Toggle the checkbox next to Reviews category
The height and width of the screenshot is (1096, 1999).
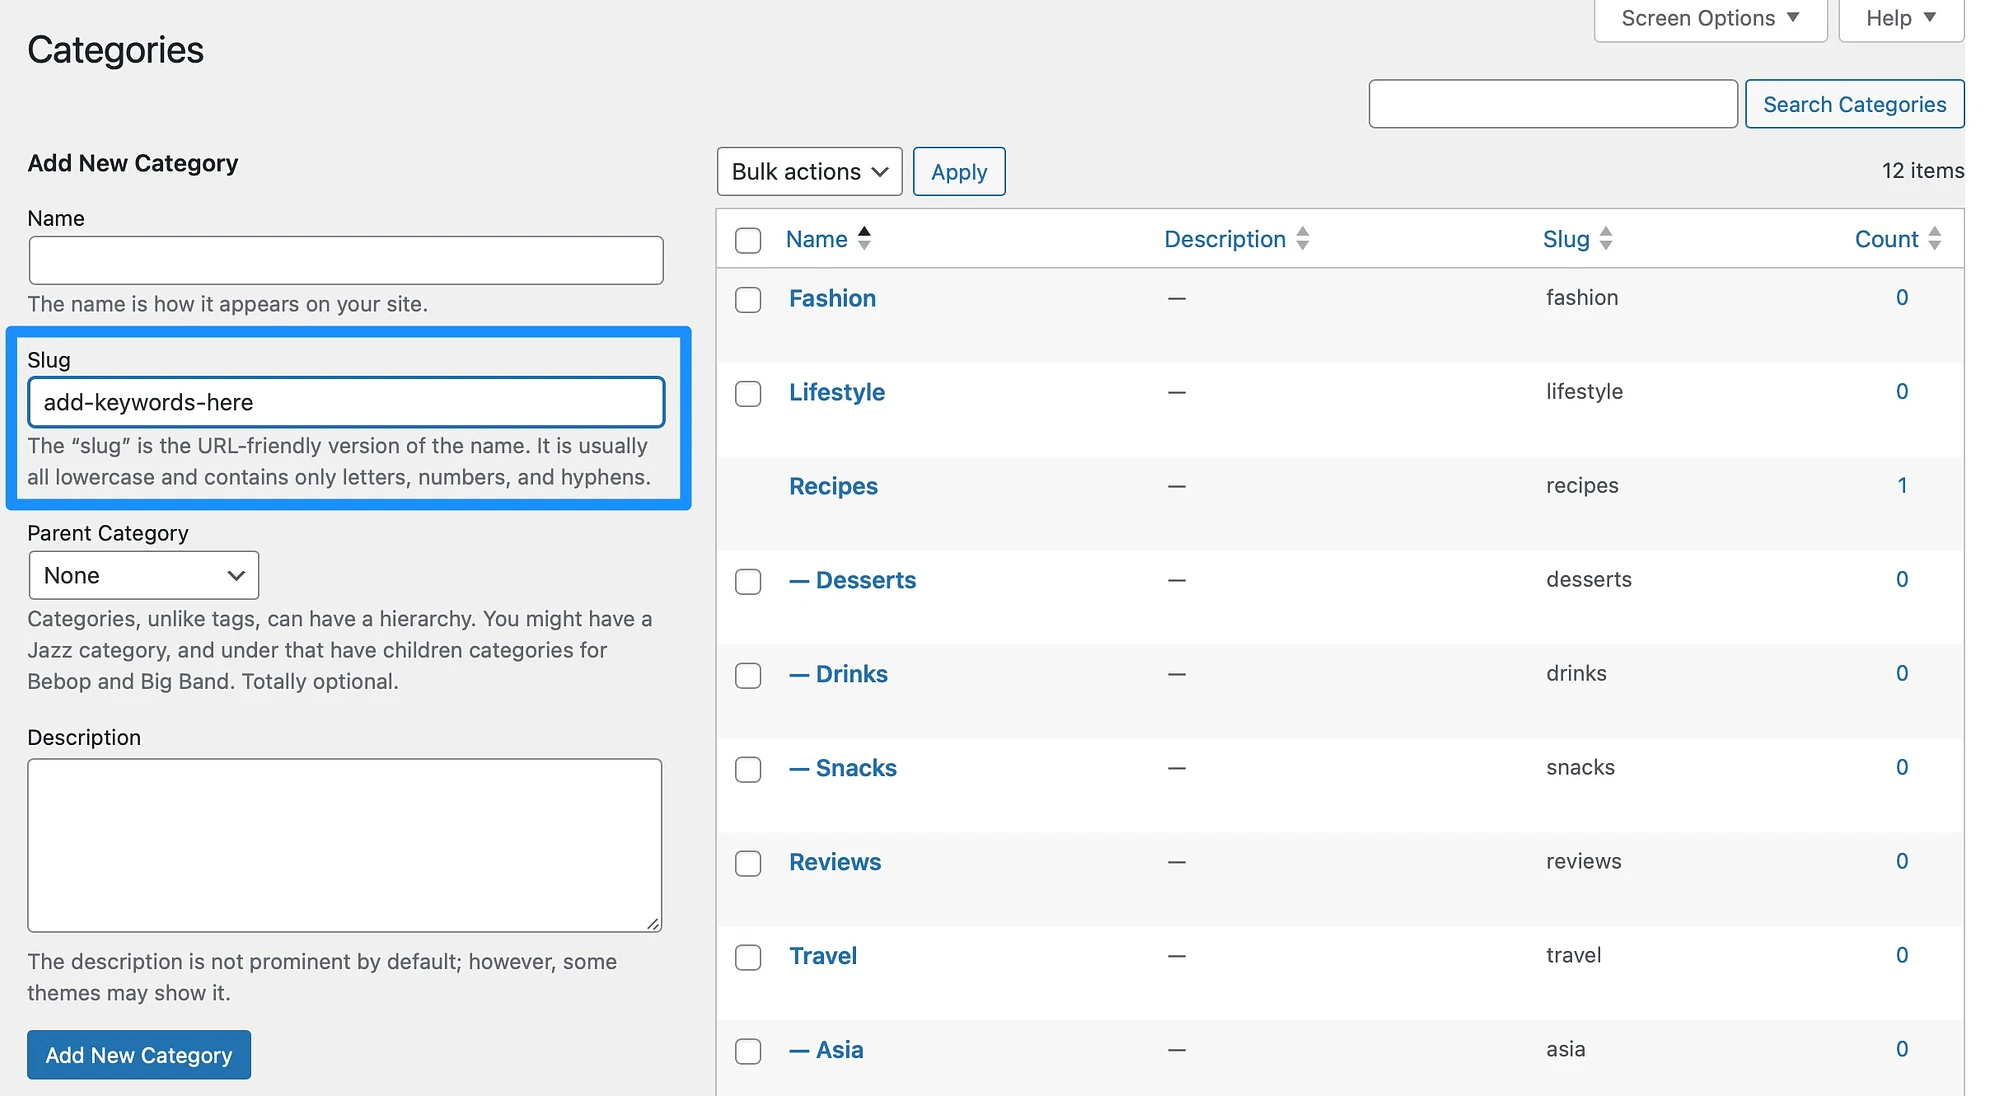coord(748,861)
